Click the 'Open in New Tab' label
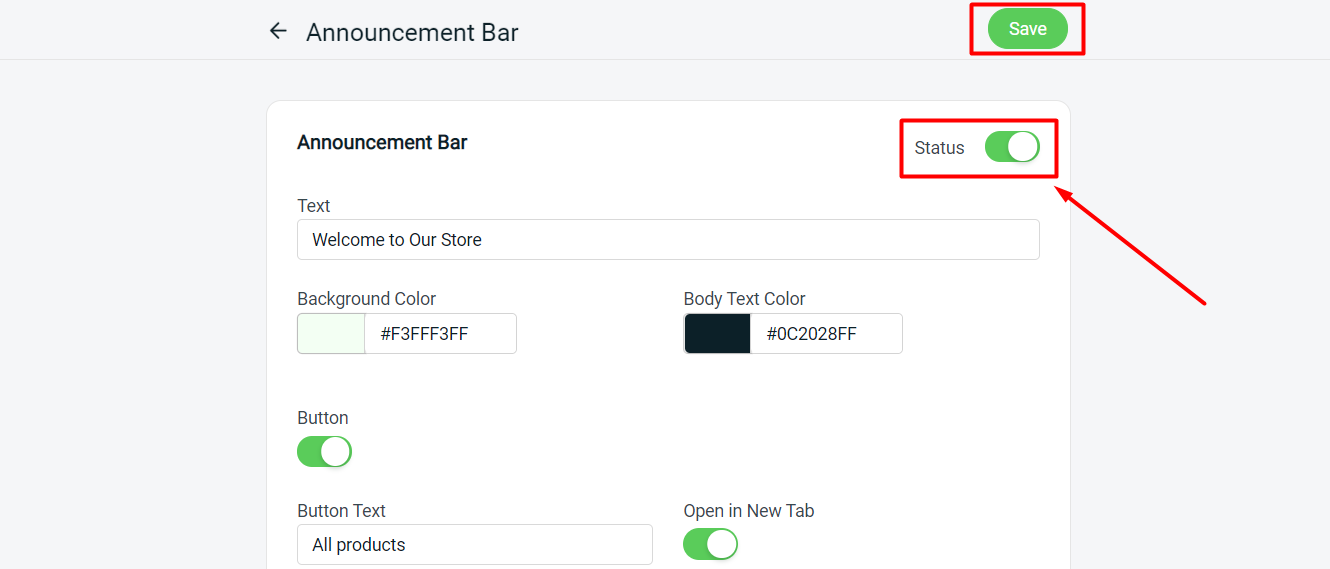Viewport: 1330px width, 569px height. (748, 511)
